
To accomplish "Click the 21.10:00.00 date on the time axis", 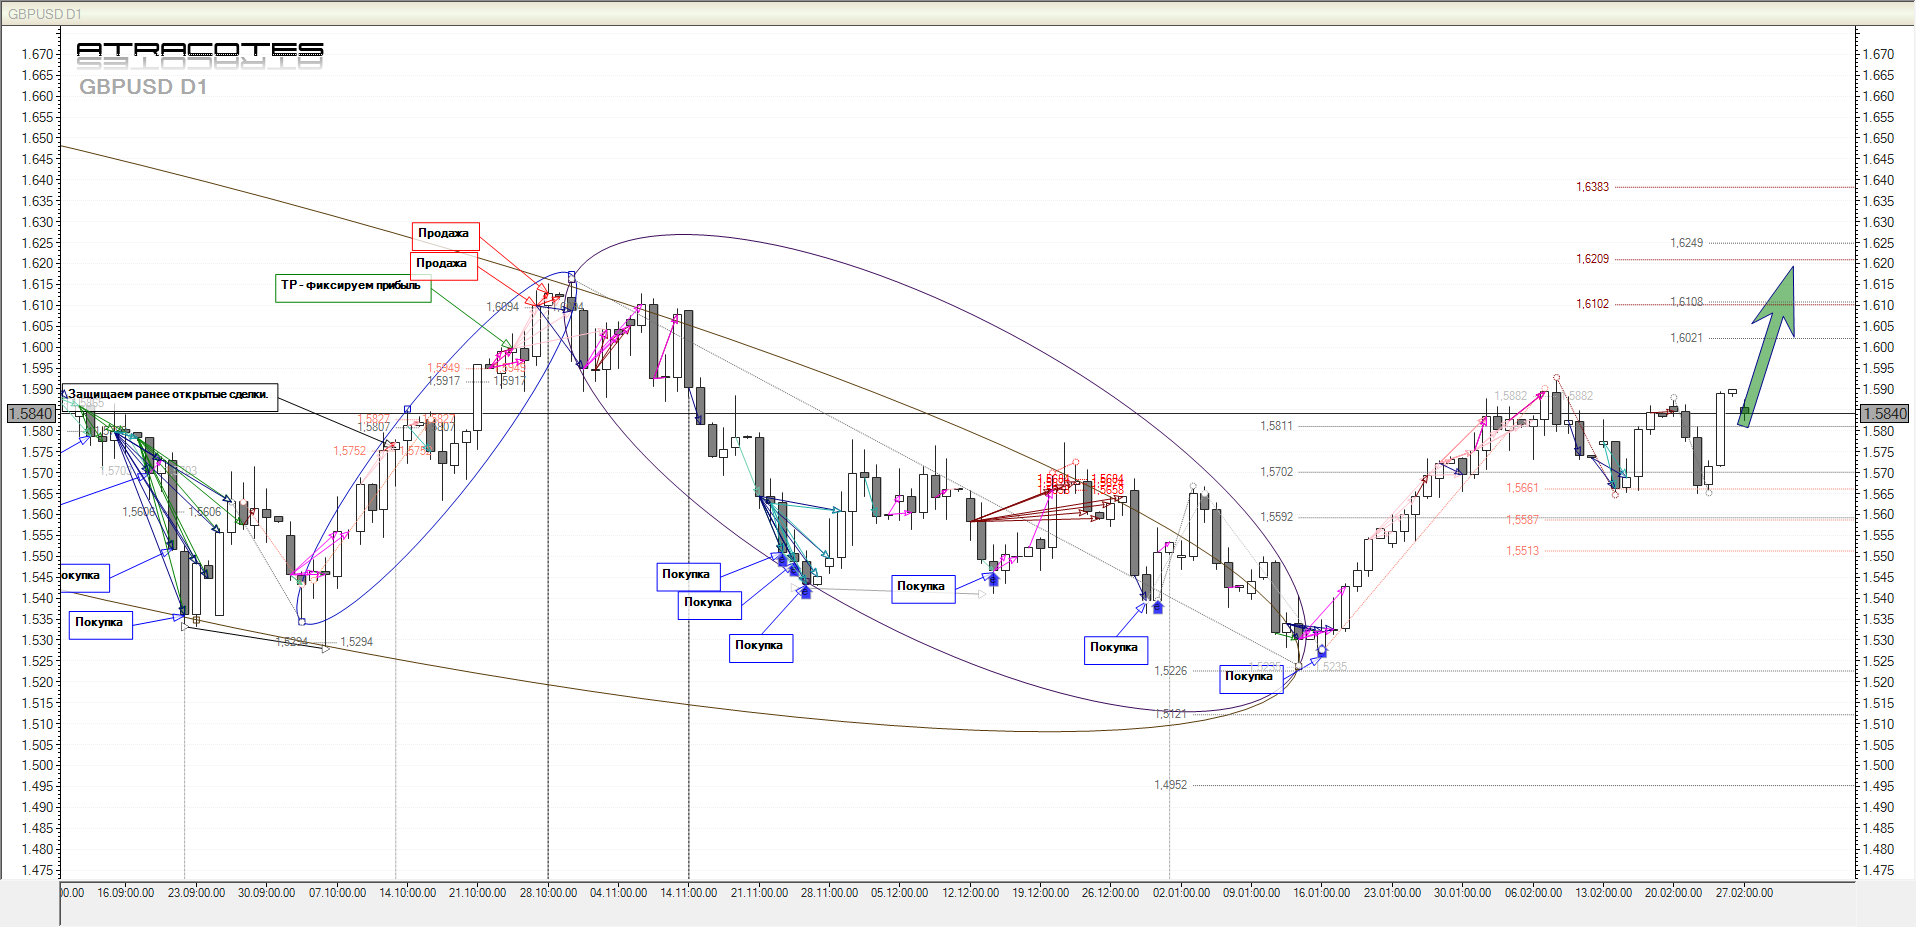I will tap(477, 893).
